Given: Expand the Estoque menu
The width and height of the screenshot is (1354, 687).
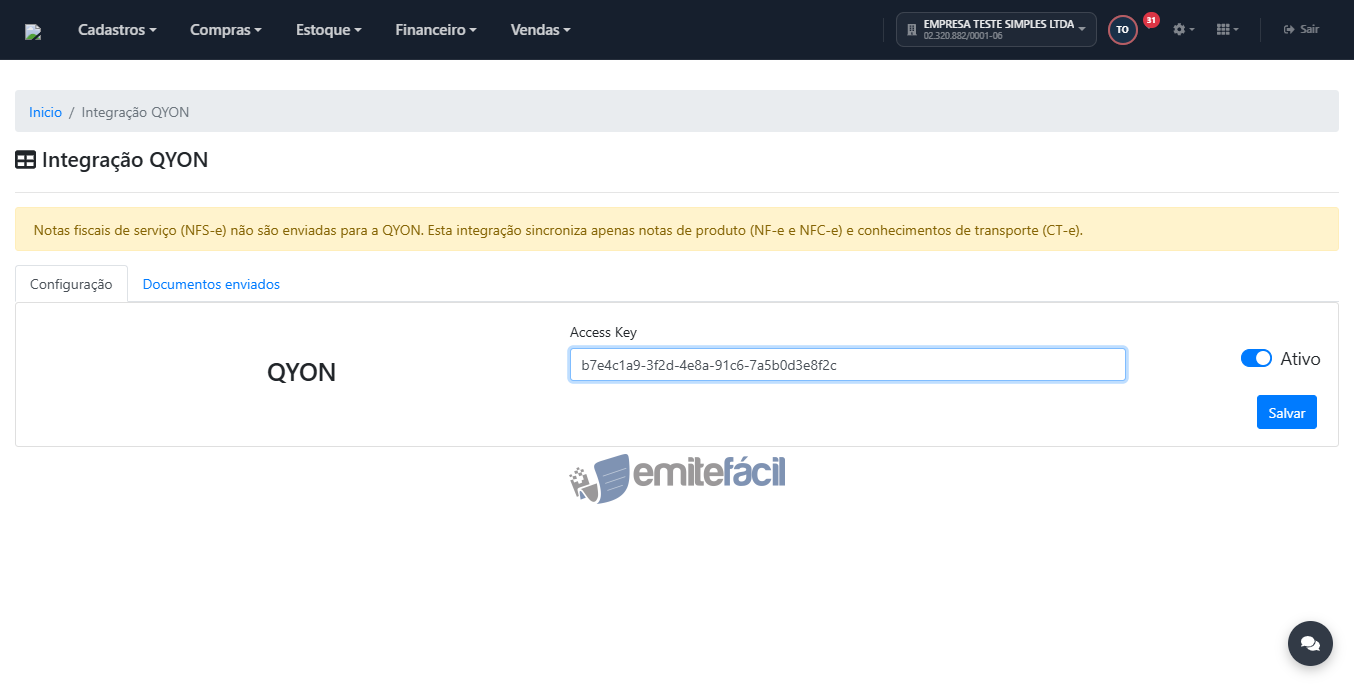Looking at the screenshot, I should 329,30.
